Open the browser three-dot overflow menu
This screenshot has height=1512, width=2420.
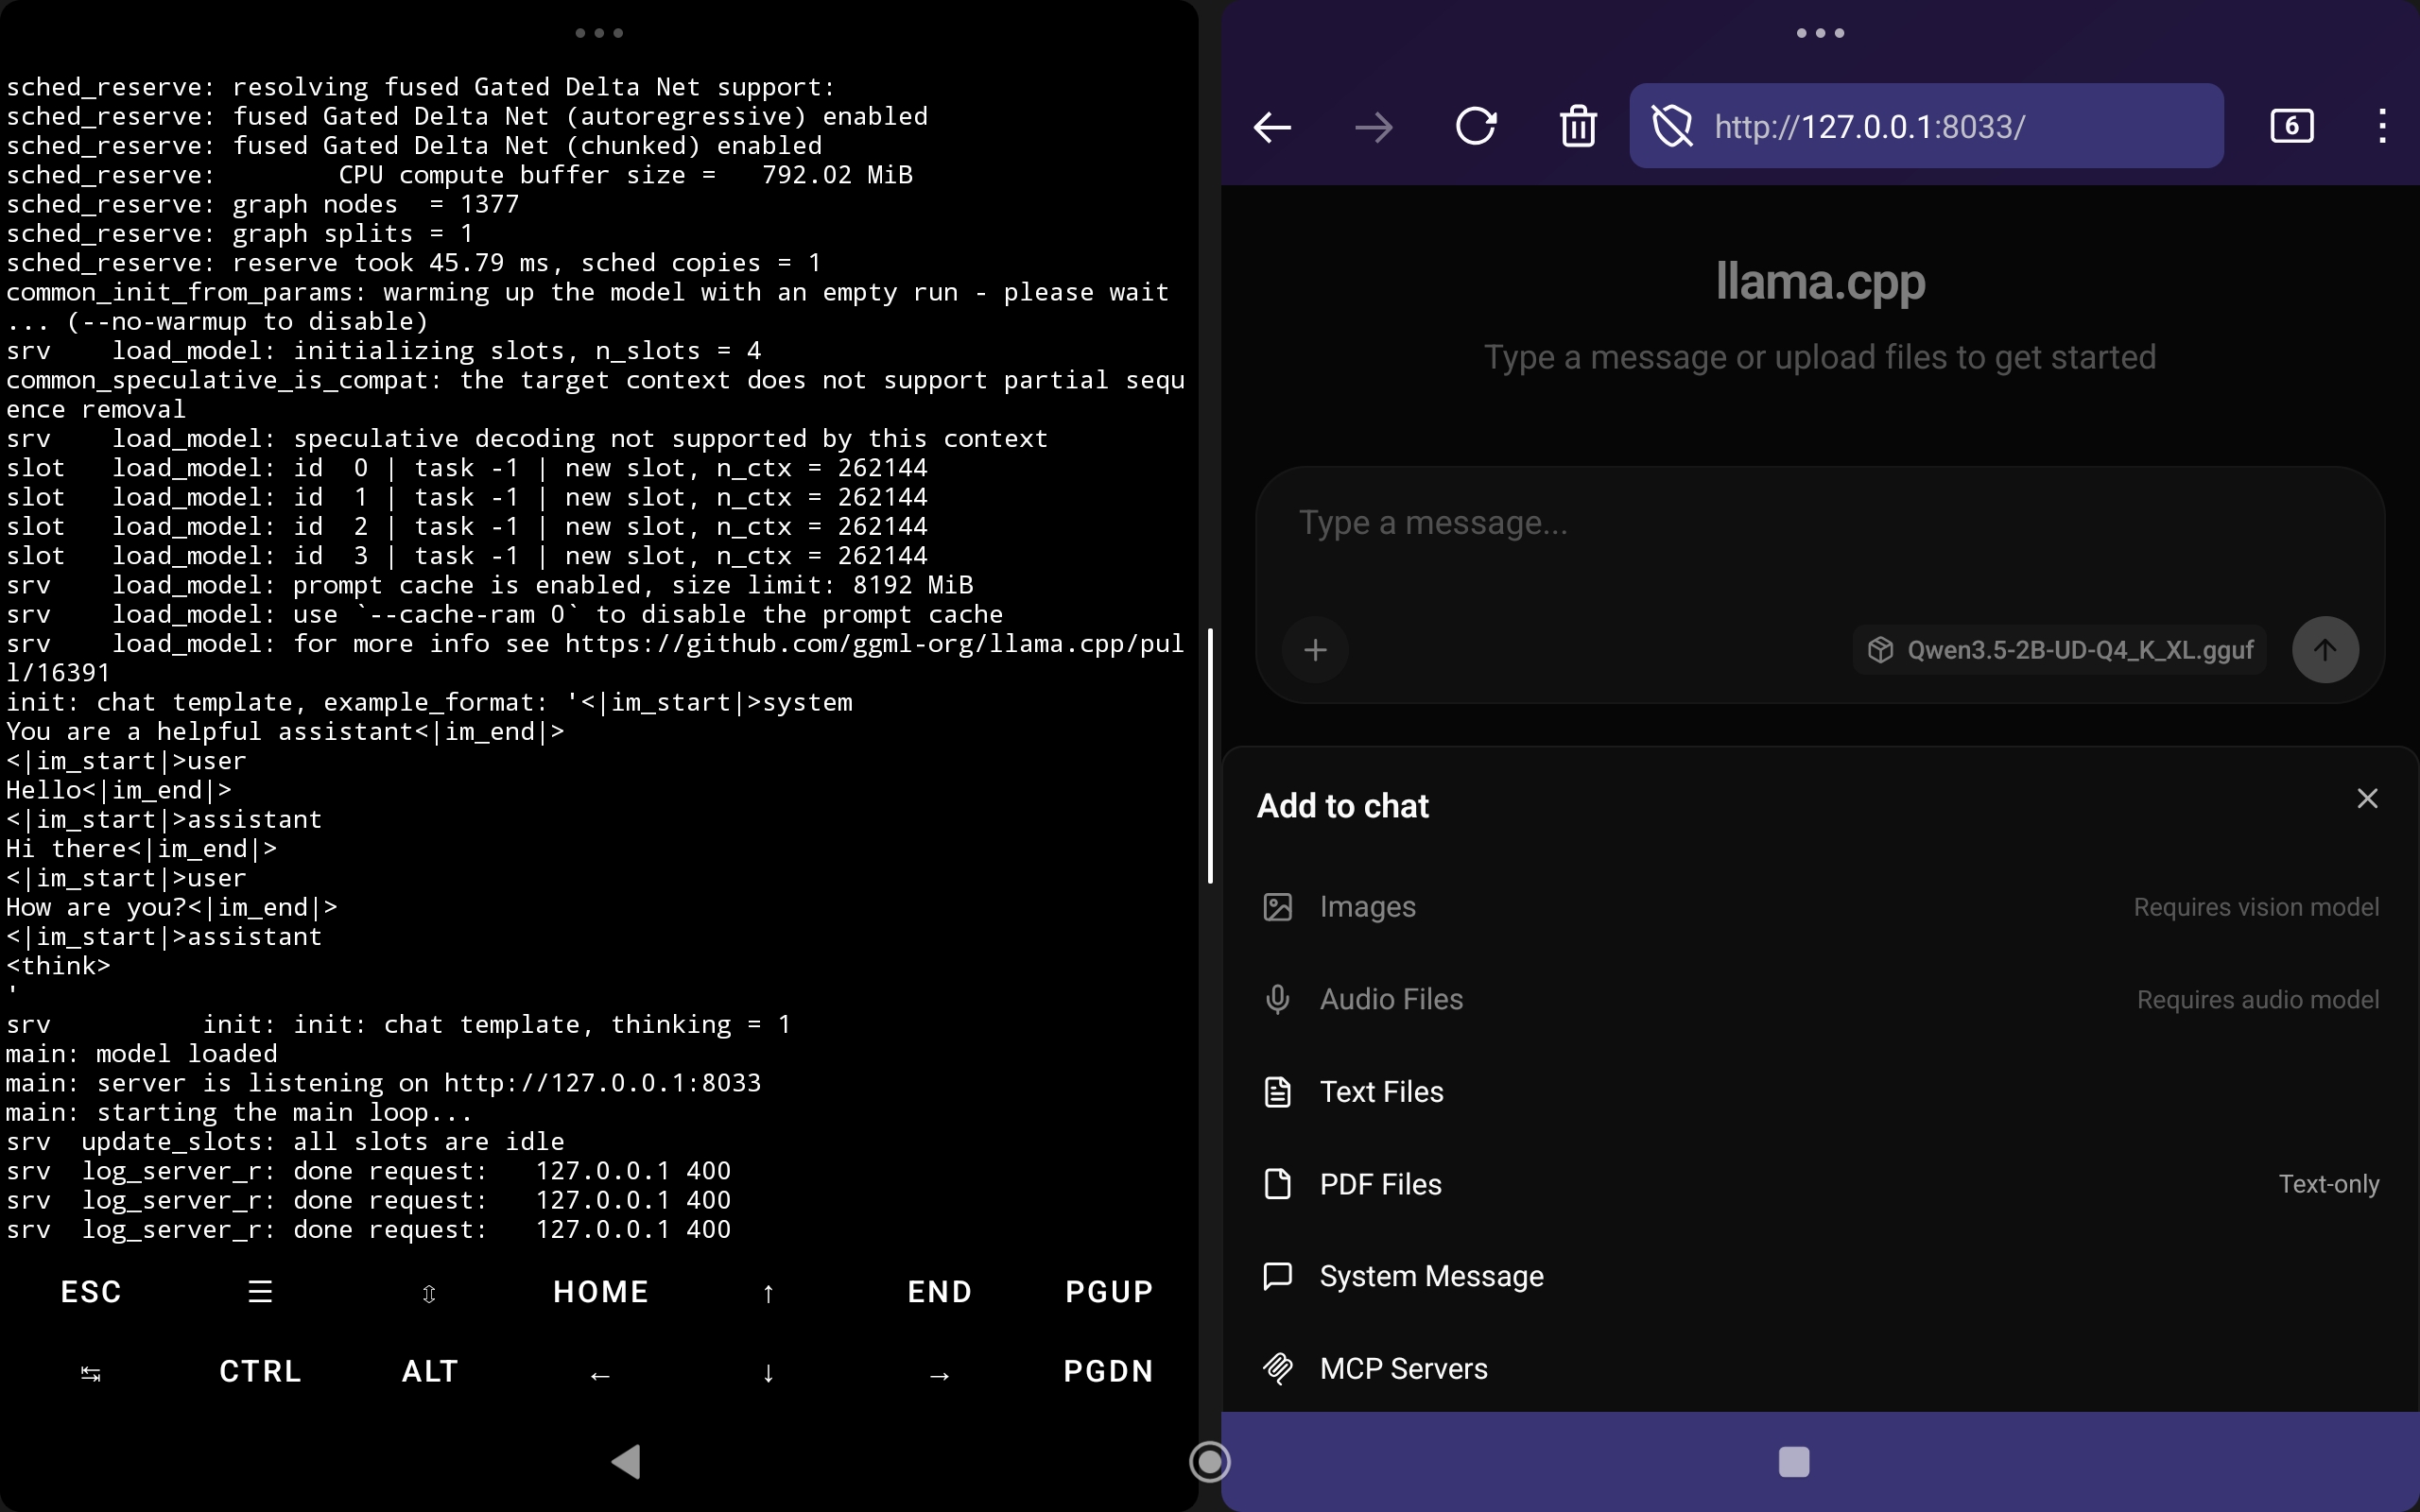click(2382, 126)
